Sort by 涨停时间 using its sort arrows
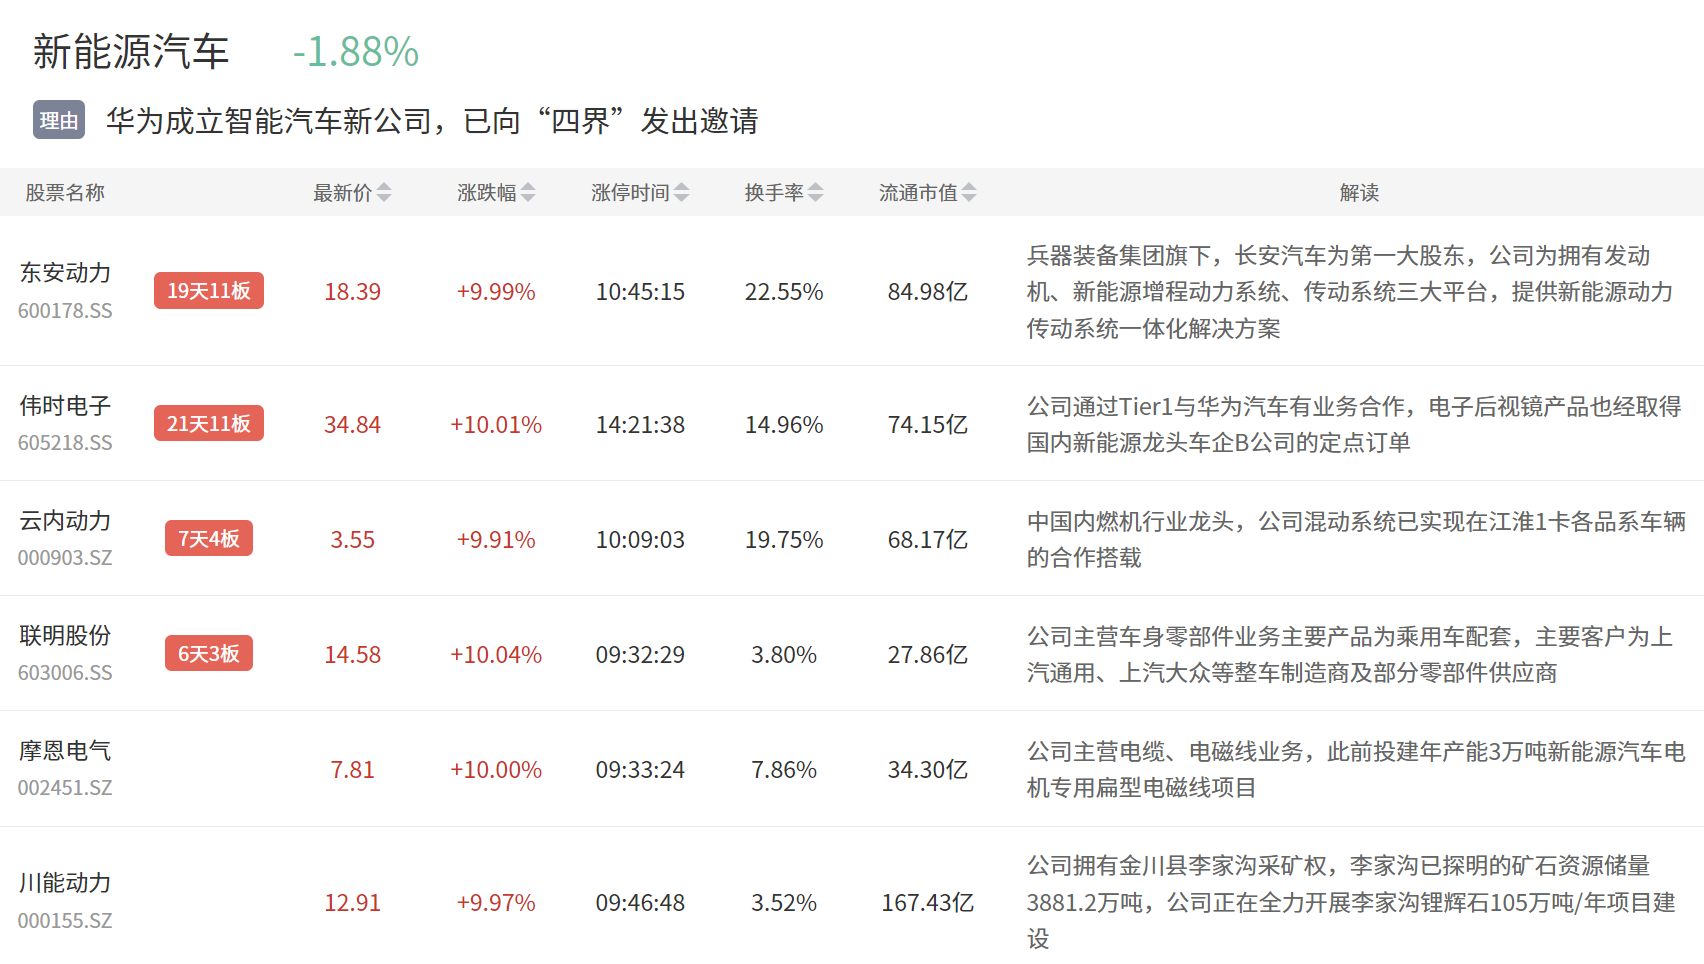Image resolution: width=1704 pixels, height=964 pixels. click(682, 193)
